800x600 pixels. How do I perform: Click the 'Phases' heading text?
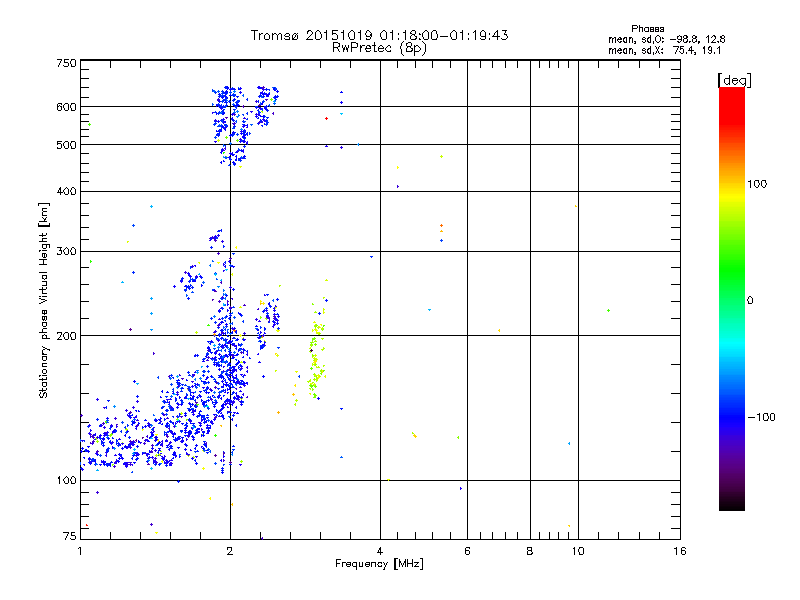(647, 29)
